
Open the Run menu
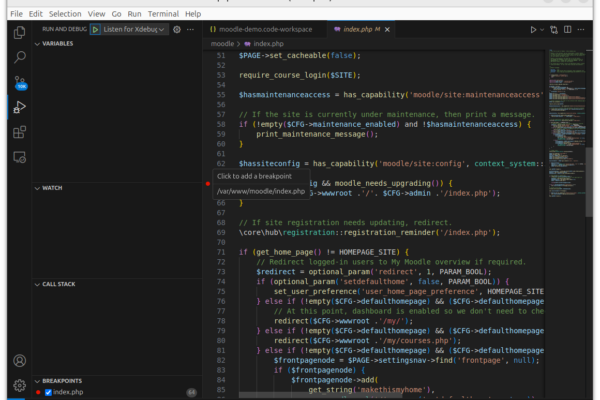click(x=134, y=14)
